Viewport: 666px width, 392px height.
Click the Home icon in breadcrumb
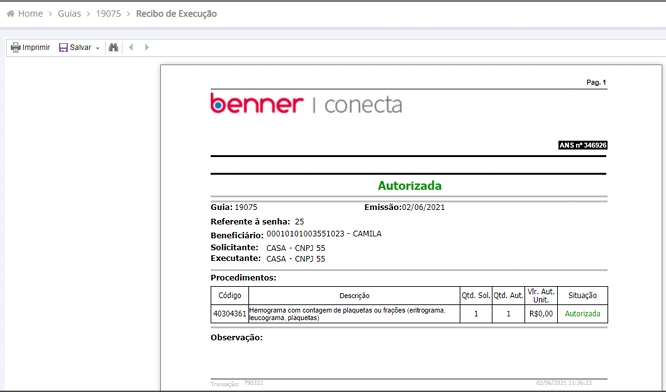tap(11, 14)
